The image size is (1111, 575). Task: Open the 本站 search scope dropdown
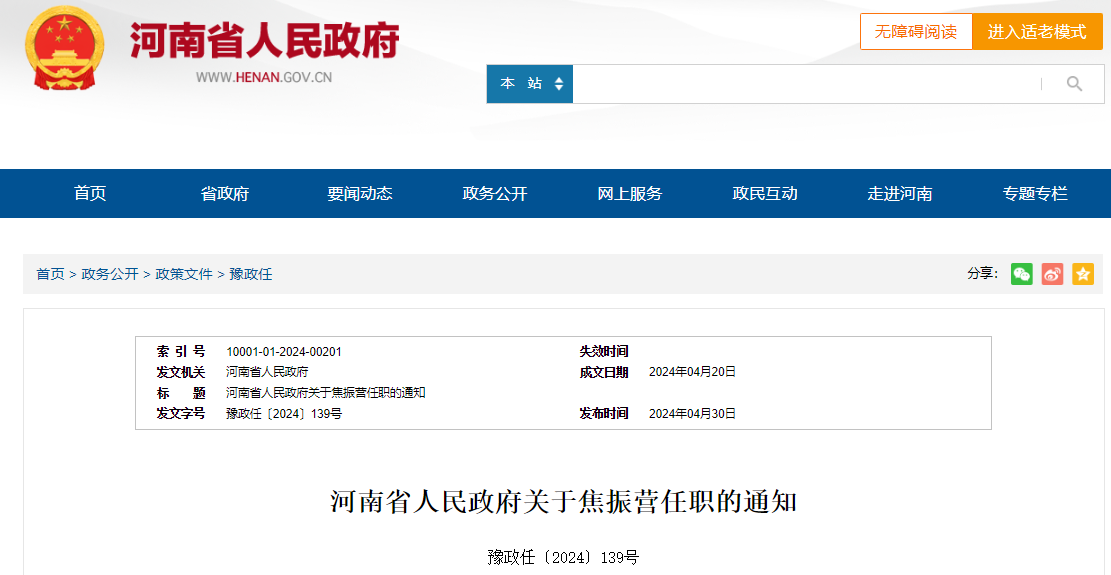[x=530, y=84]
